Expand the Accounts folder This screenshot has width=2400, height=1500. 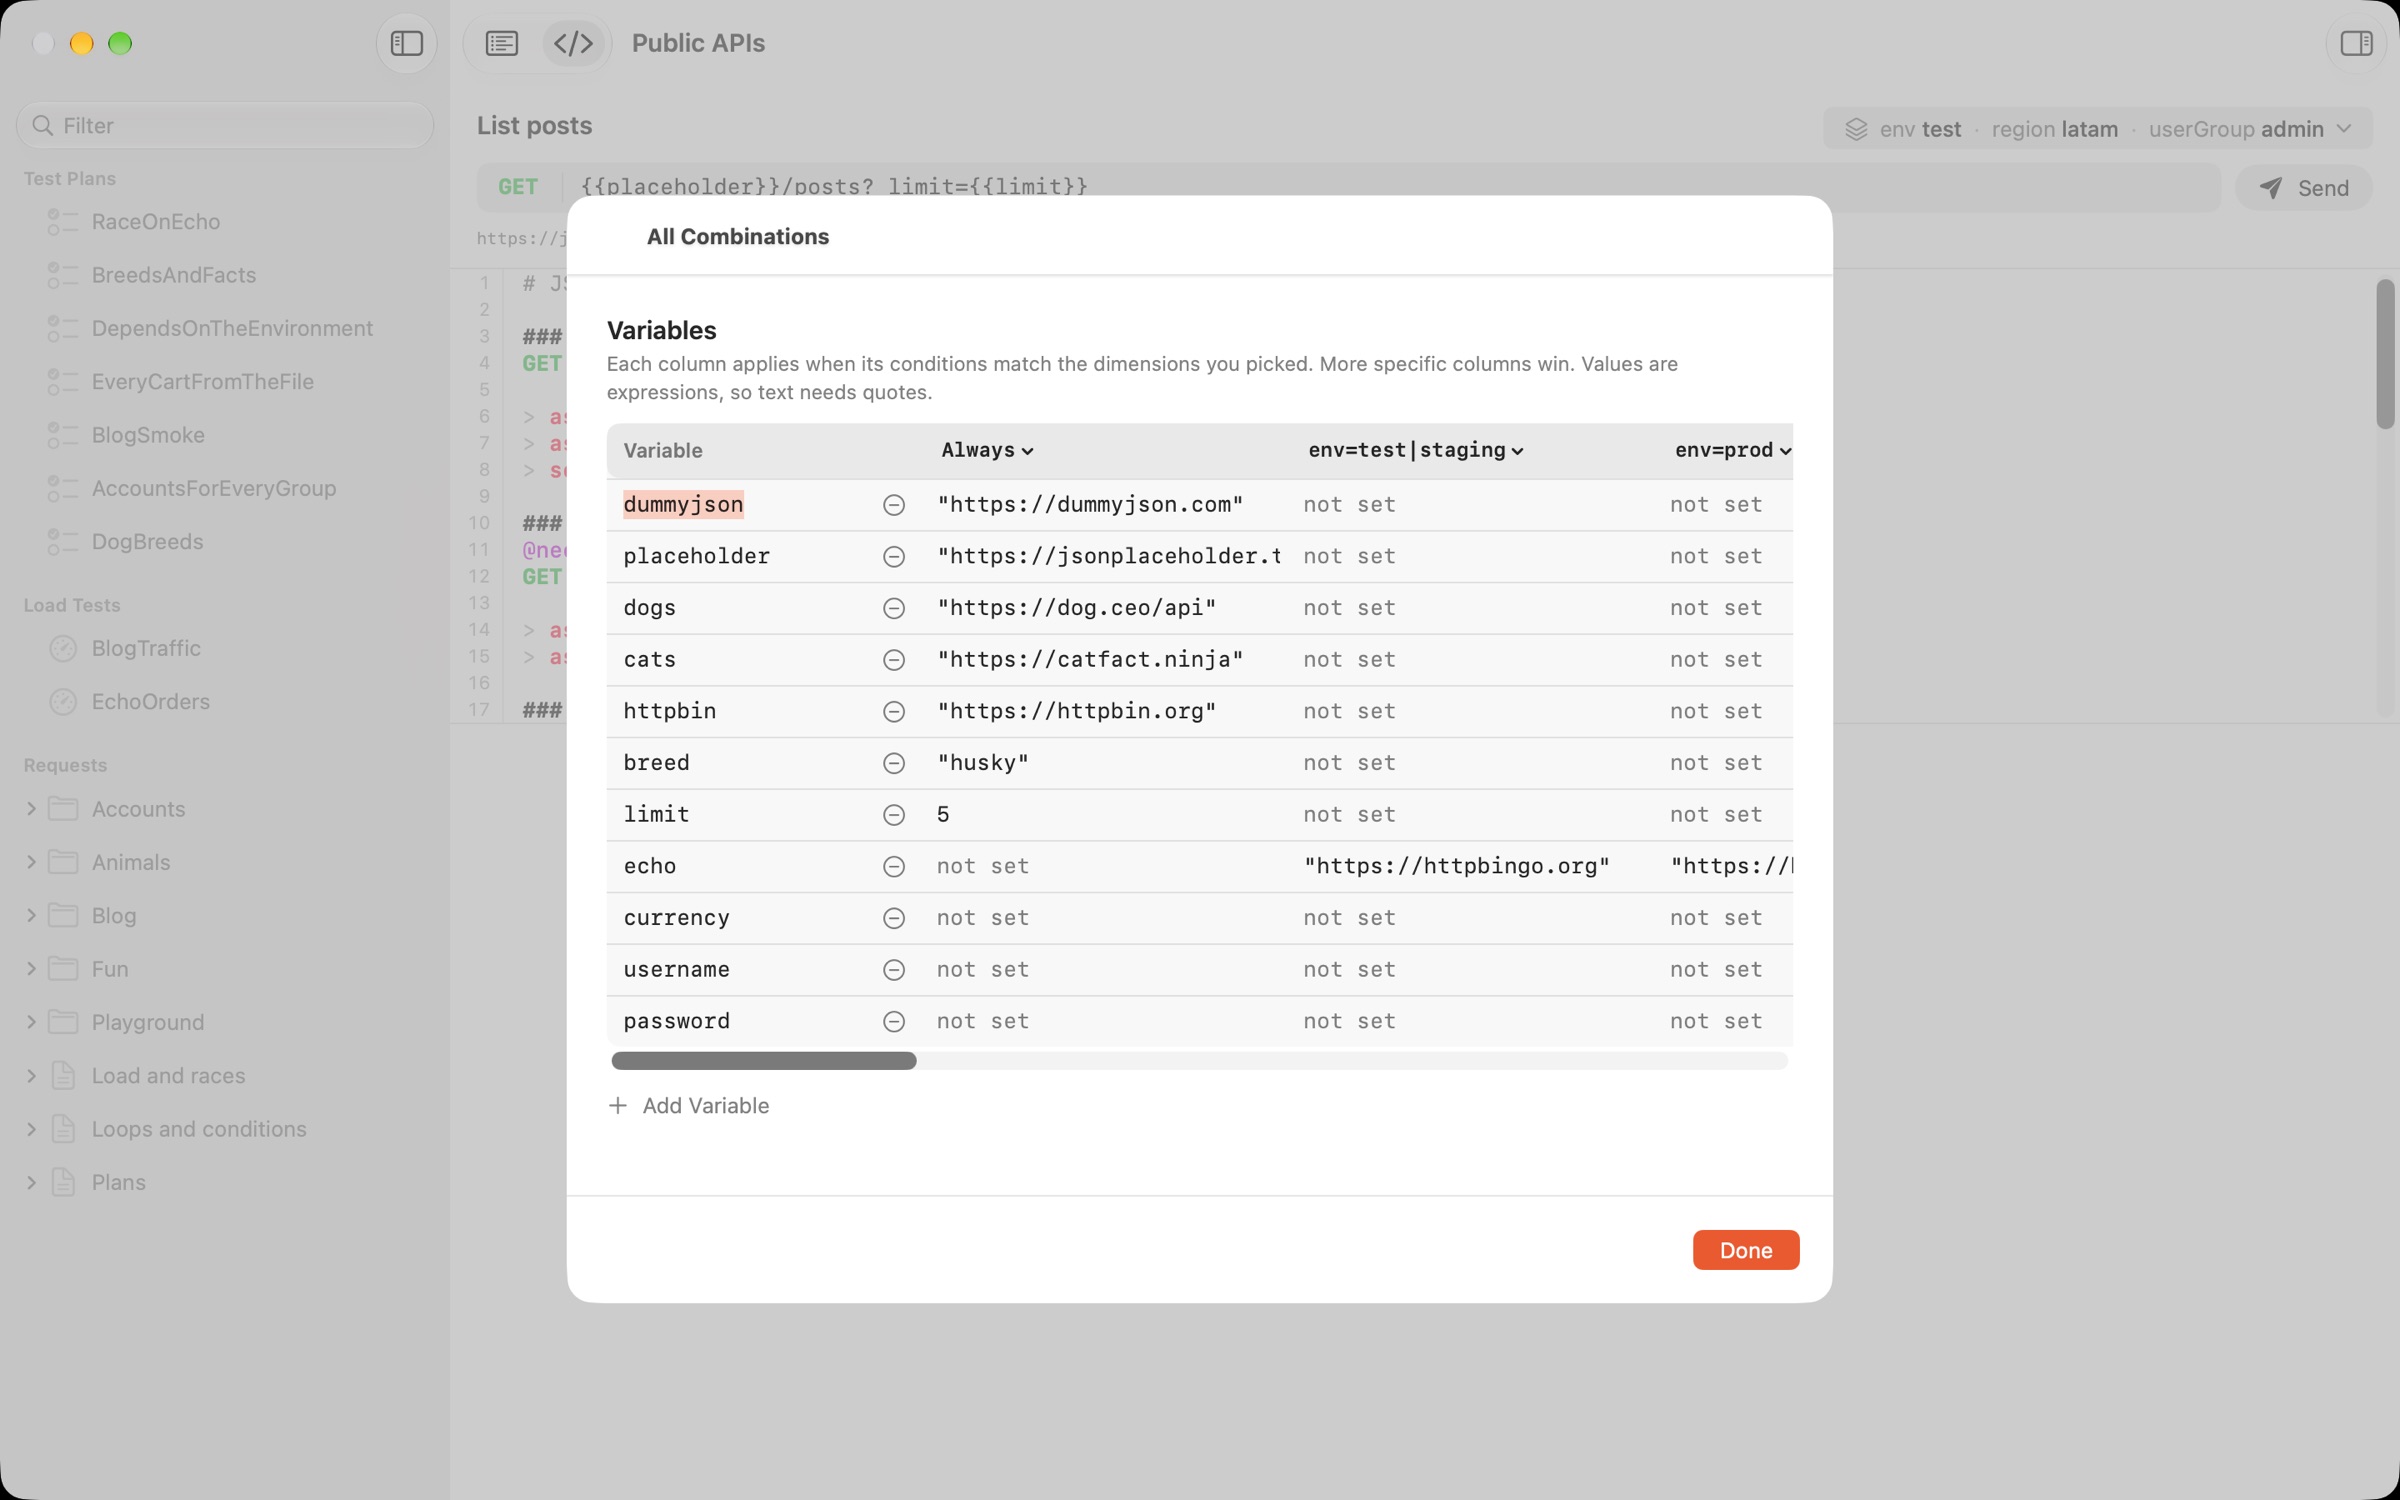click(31, 809)
